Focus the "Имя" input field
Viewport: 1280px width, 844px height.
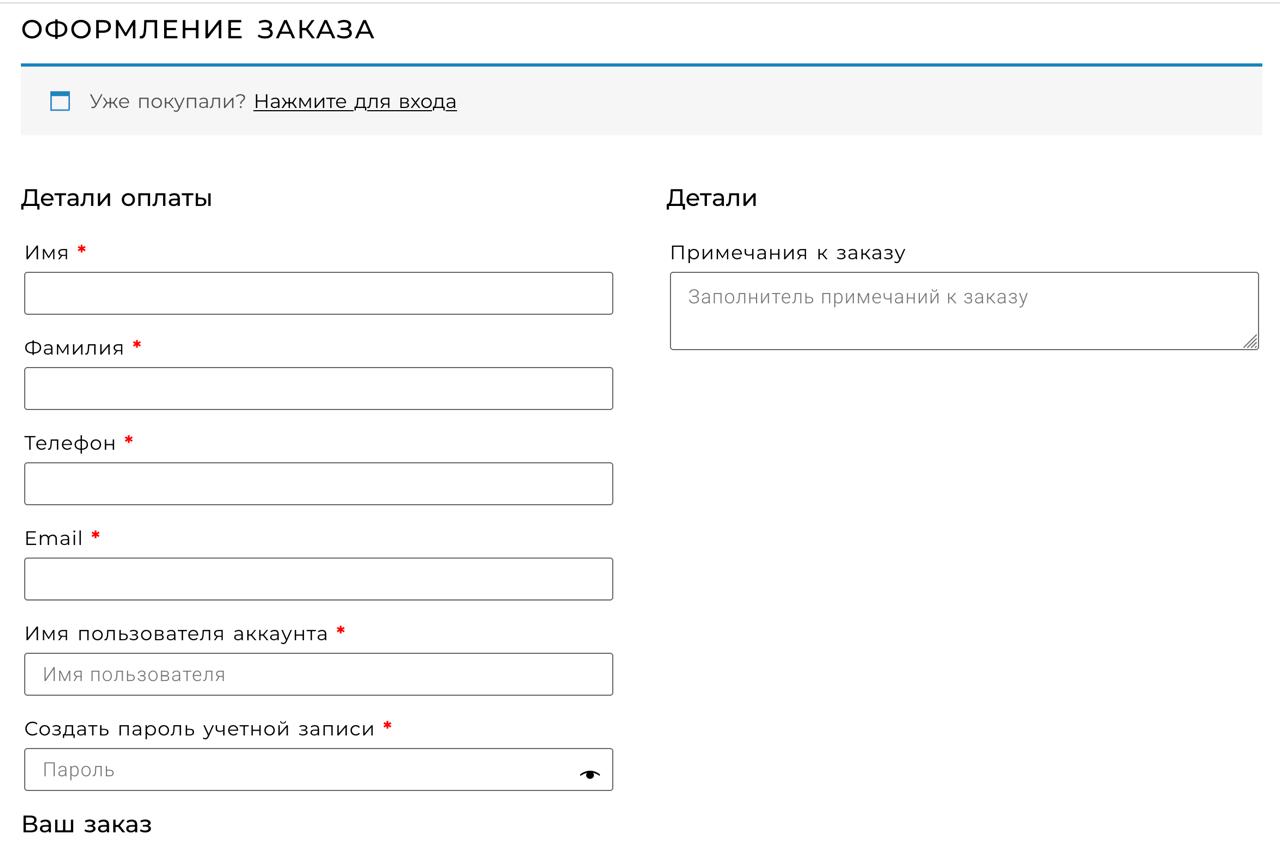pyautogui.click(x=318, y=293)
